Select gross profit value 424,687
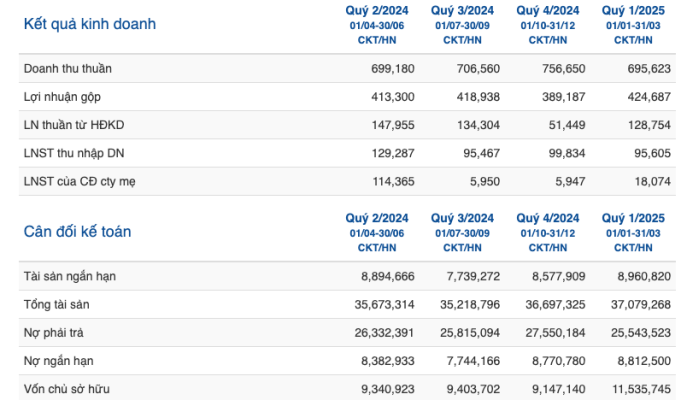 tap(649, 97)
